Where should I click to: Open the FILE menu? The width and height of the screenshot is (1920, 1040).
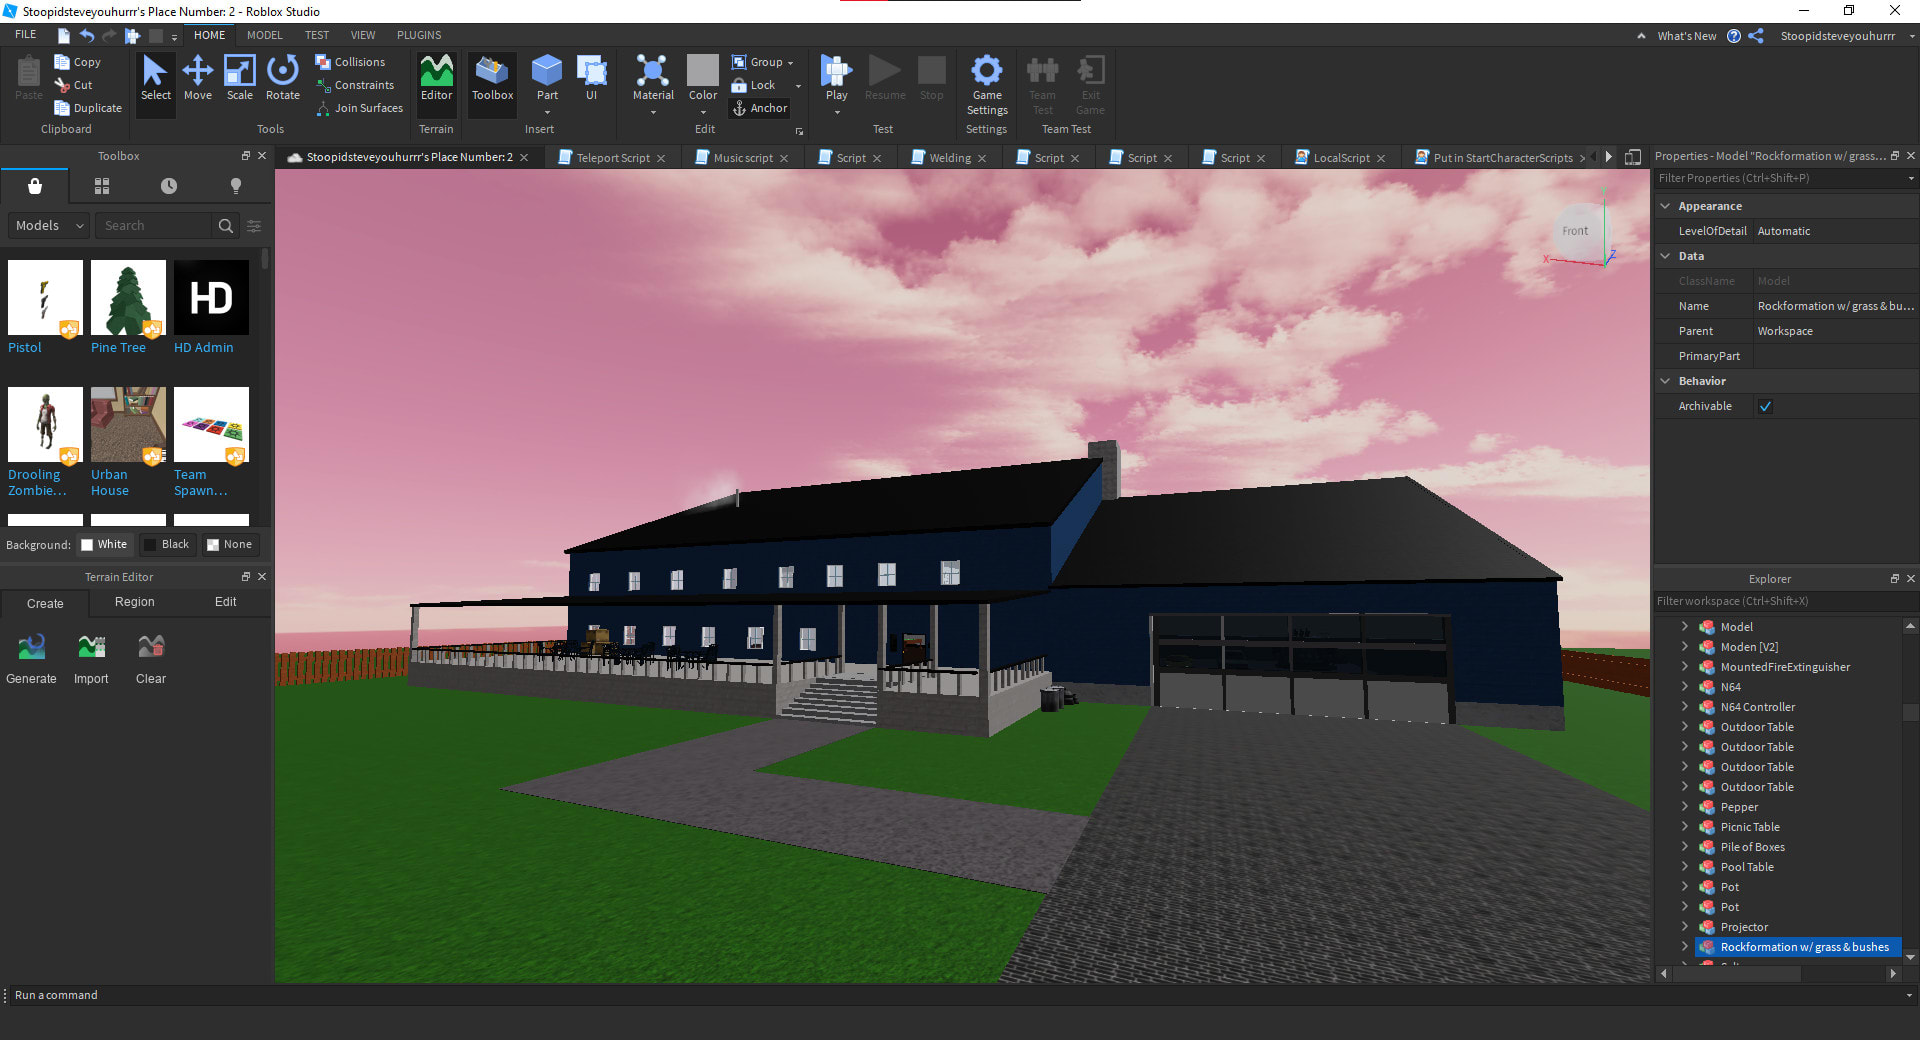tap(25, 35)
